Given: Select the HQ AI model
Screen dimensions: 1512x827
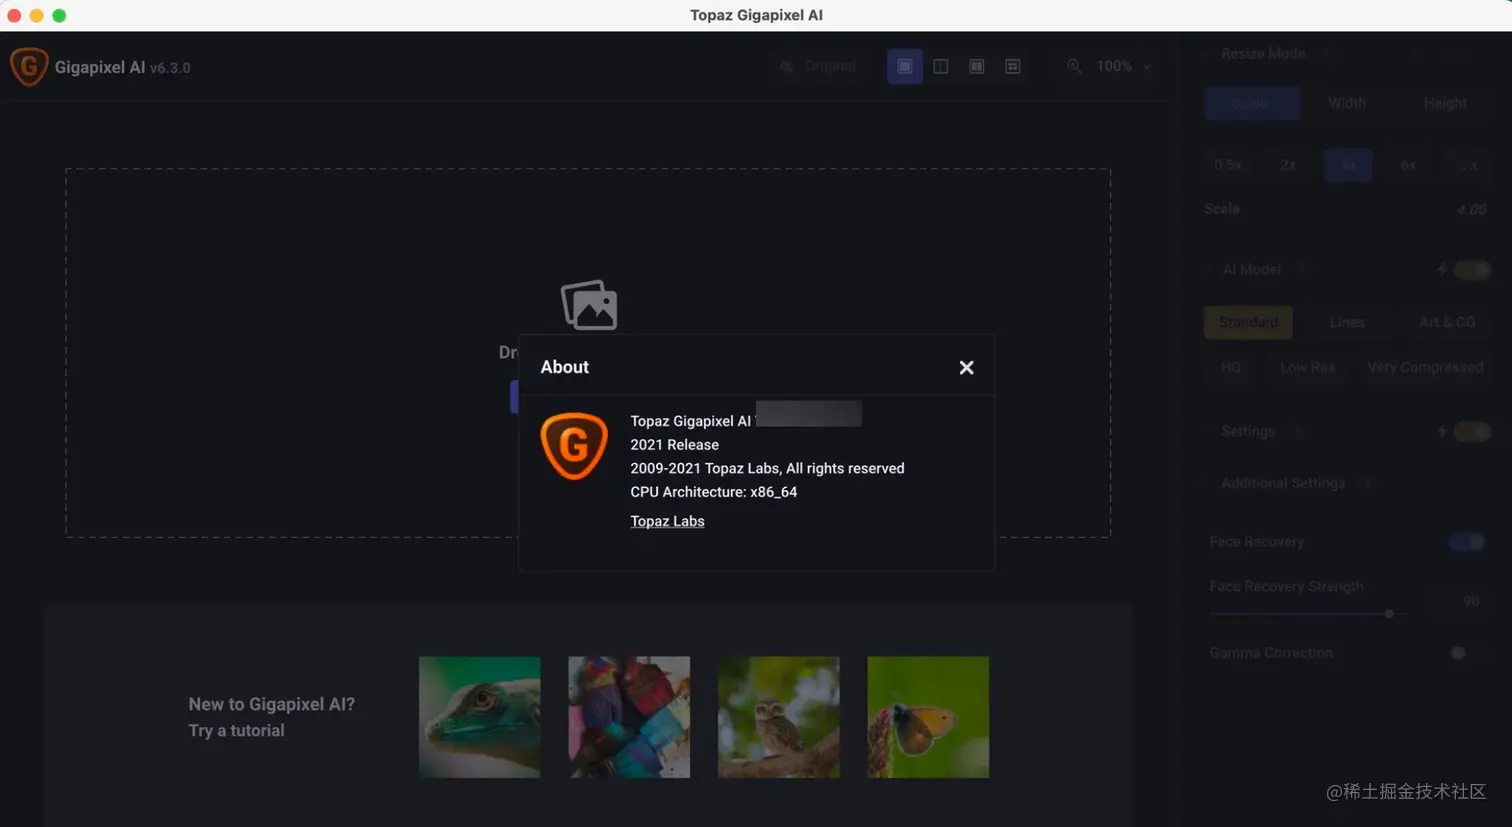Looking at the screenshot, I should [x=1231, y=368].
